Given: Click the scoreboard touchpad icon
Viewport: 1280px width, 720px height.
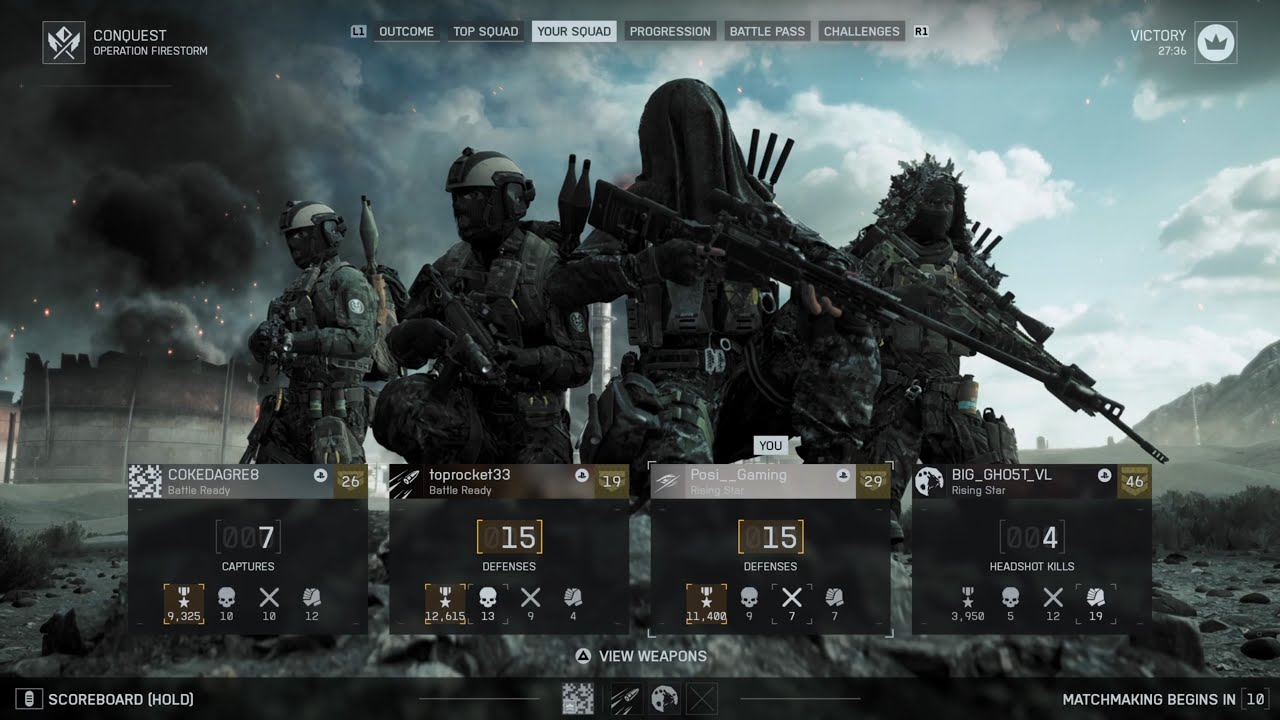Looking at the screenshot, I should coord(28,699).
